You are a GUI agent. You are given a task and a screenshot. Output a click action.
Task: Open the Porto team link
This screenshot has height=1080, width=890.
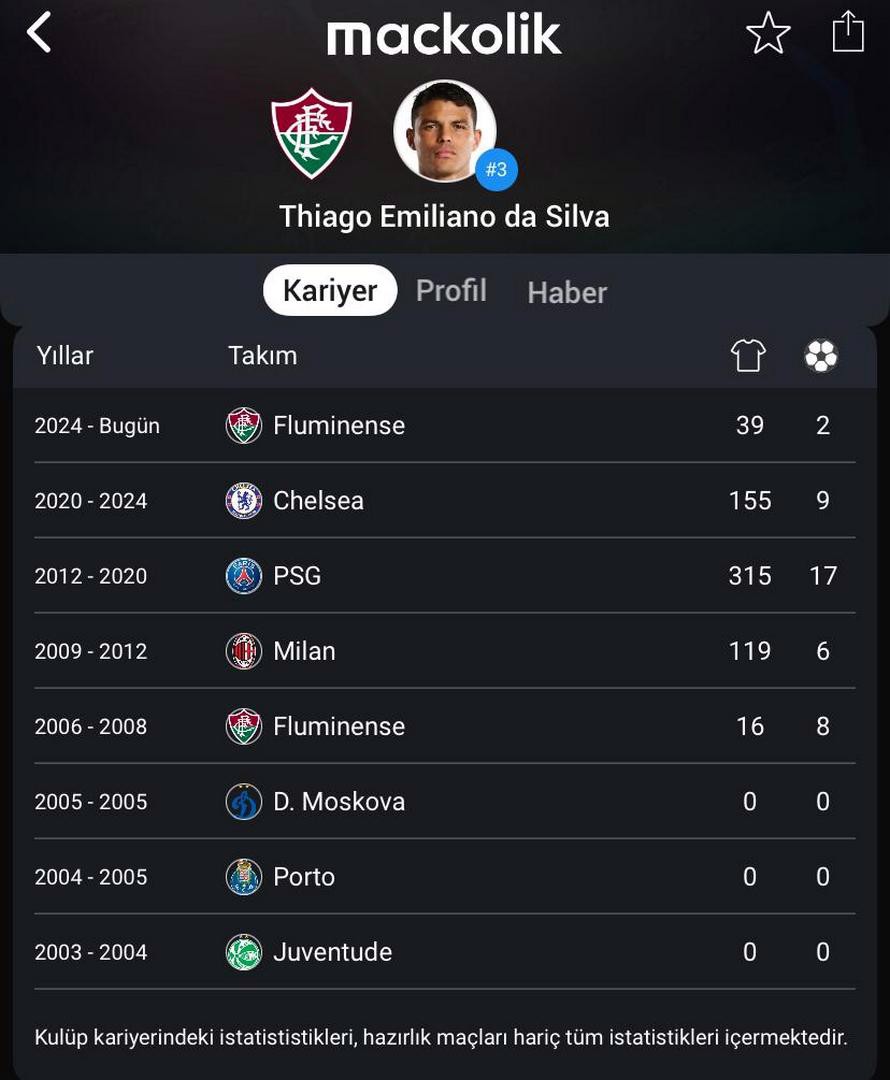point(304,877)
